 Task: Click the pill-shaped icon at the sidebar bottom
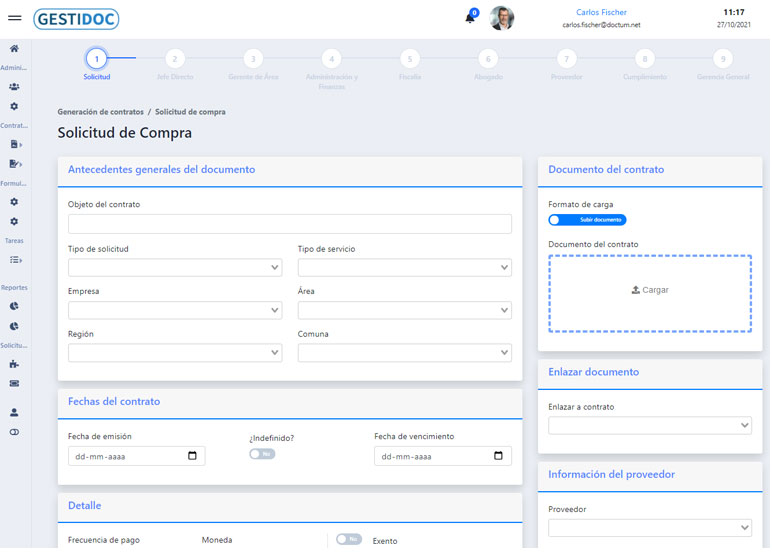(x=14, y=432)
